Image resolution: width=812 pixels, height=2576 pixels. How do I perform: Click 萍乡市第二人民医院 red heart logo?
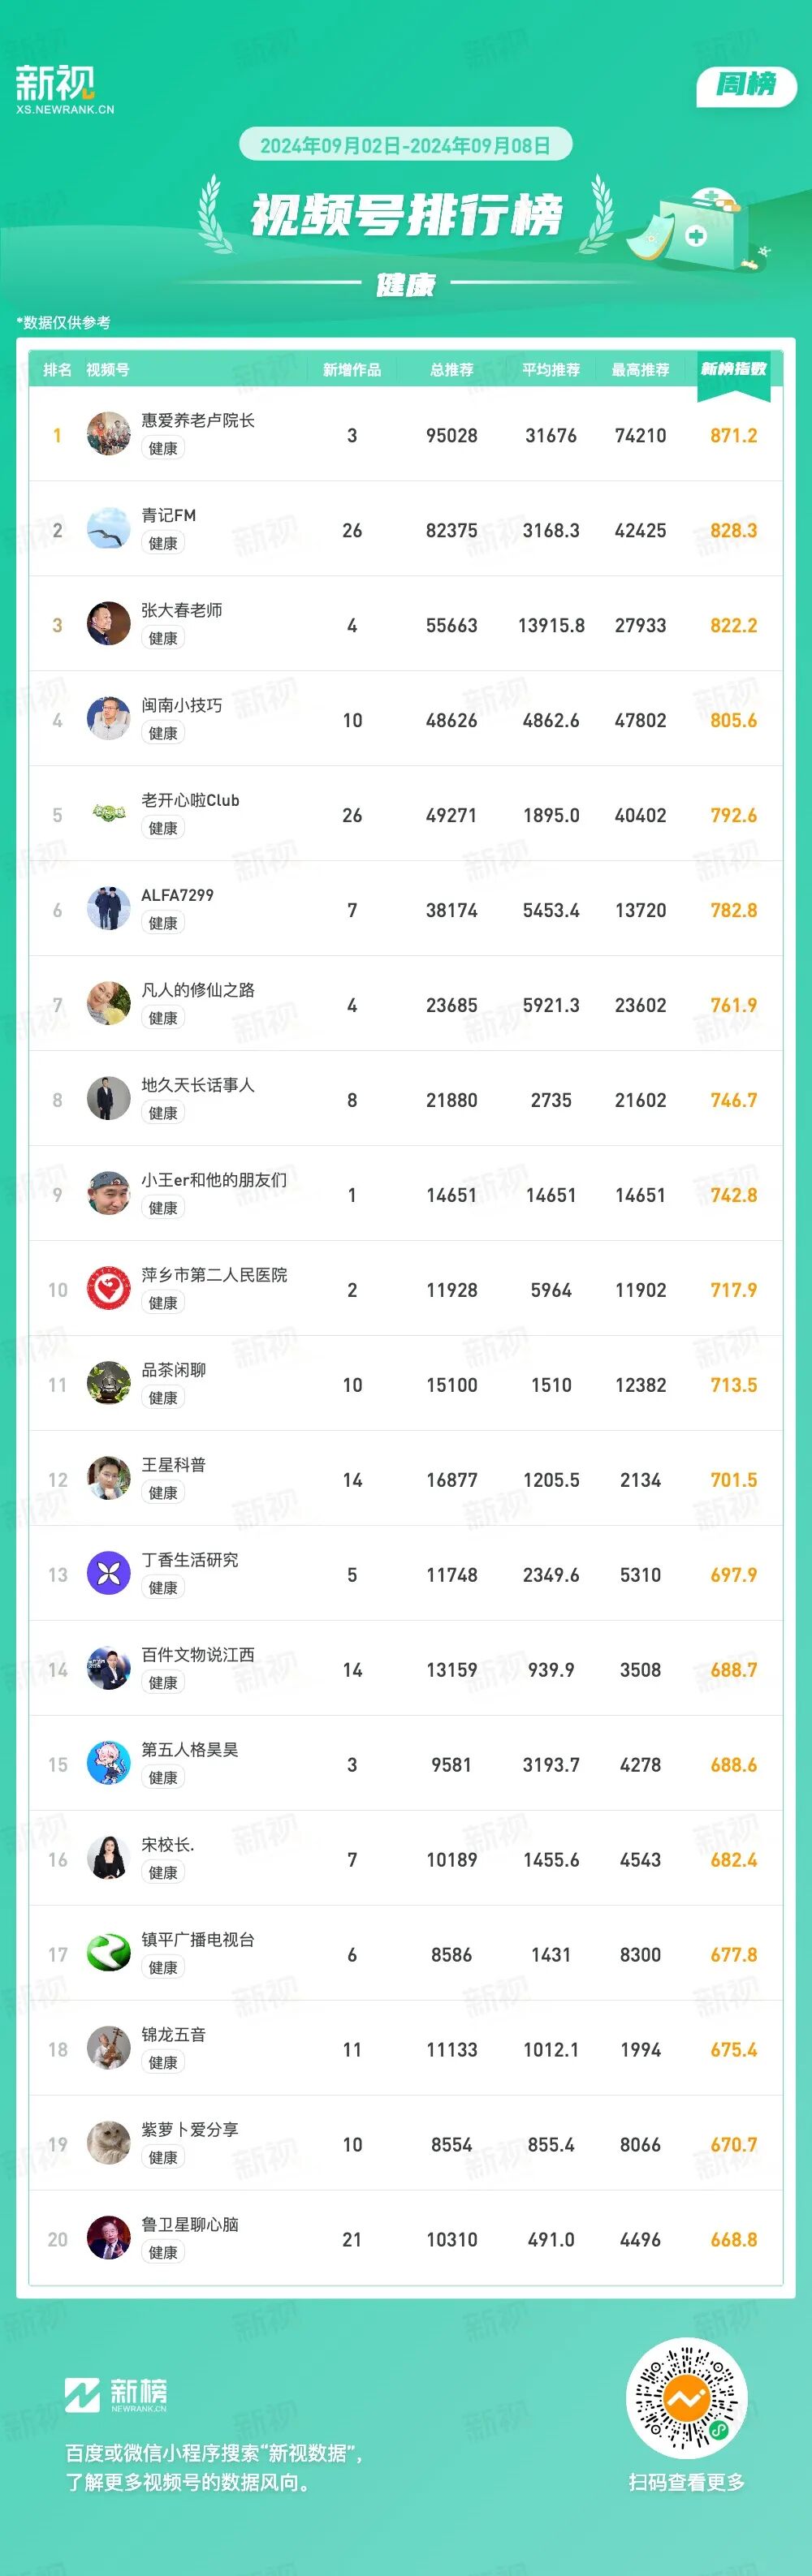(108, 1289)
